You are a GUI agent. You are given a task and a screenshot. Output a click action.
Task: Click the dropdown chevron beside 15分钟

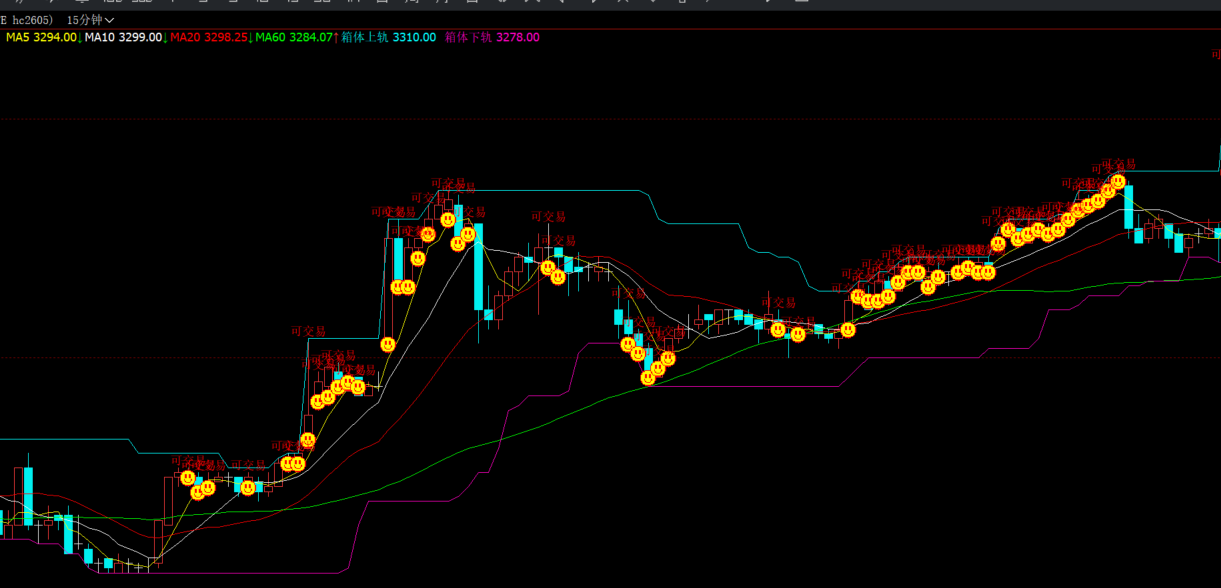[x=109, y=20]
